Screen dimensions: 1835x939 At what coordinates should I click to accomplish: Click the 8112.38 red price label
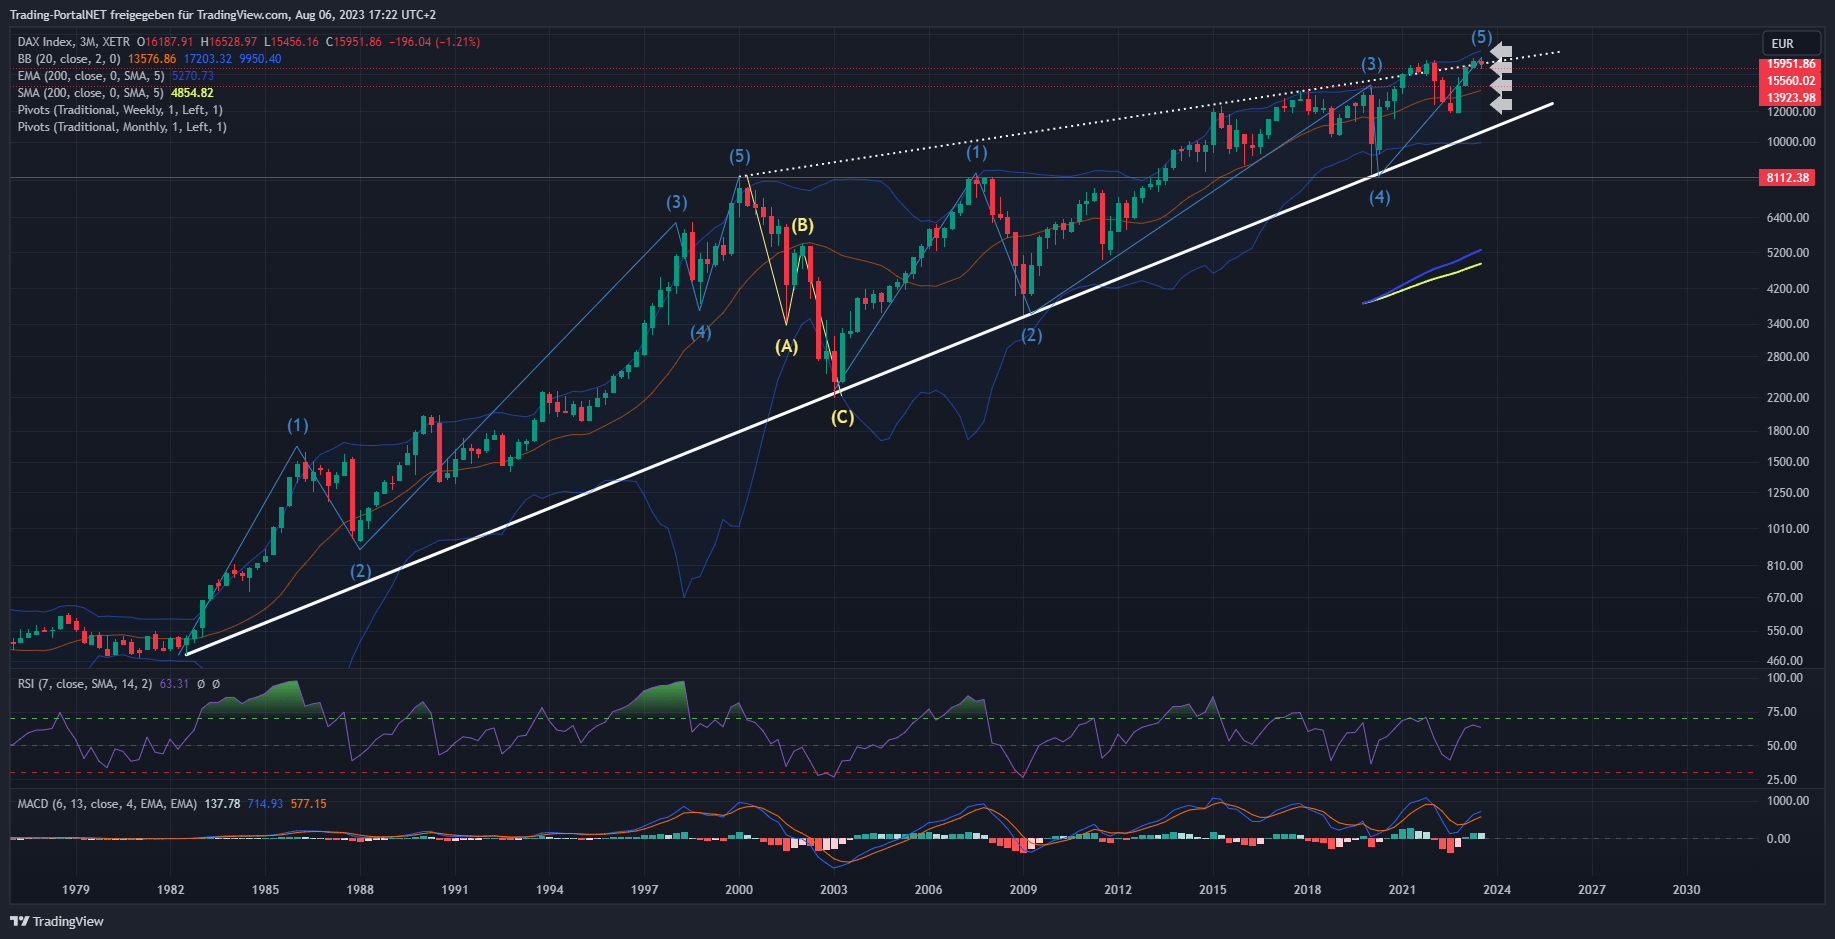(1787, 177)
